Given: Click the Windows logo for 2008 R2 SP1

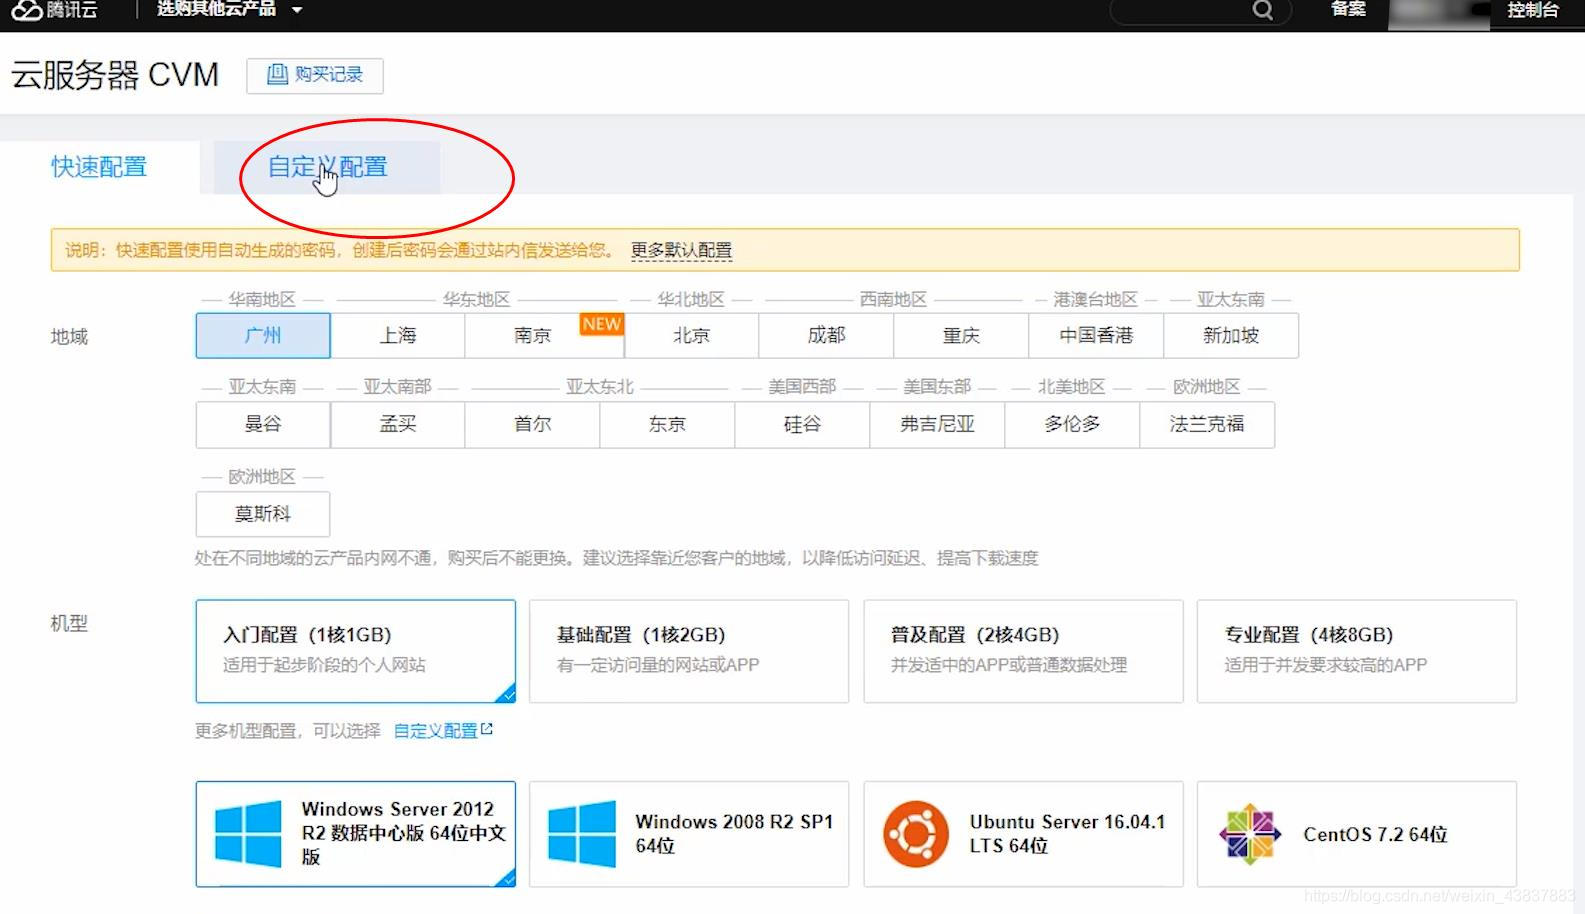Looking at the screenshot, I should point(582,833).
